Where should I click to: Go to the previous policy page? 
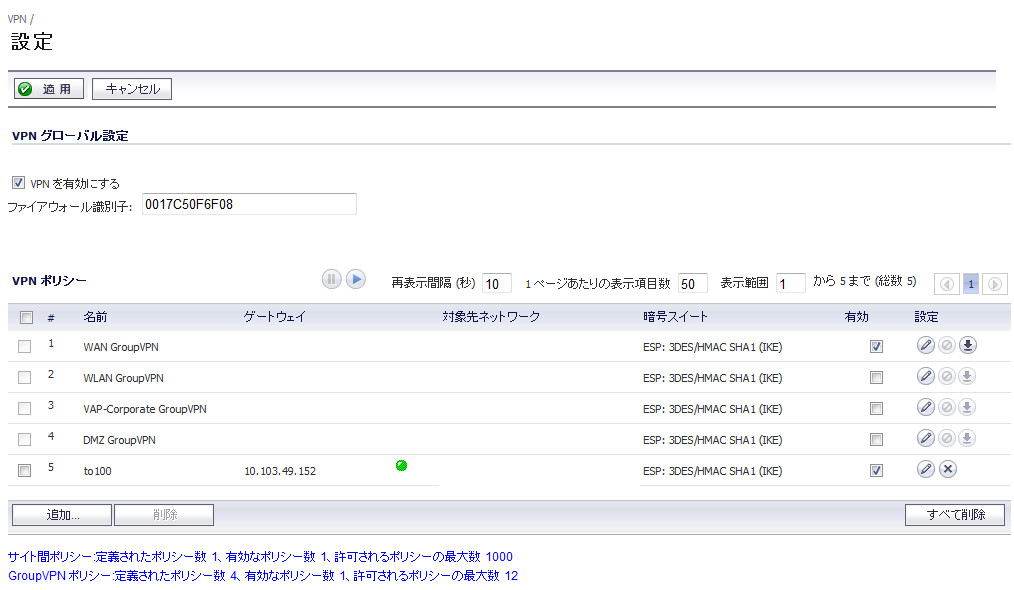947,284
